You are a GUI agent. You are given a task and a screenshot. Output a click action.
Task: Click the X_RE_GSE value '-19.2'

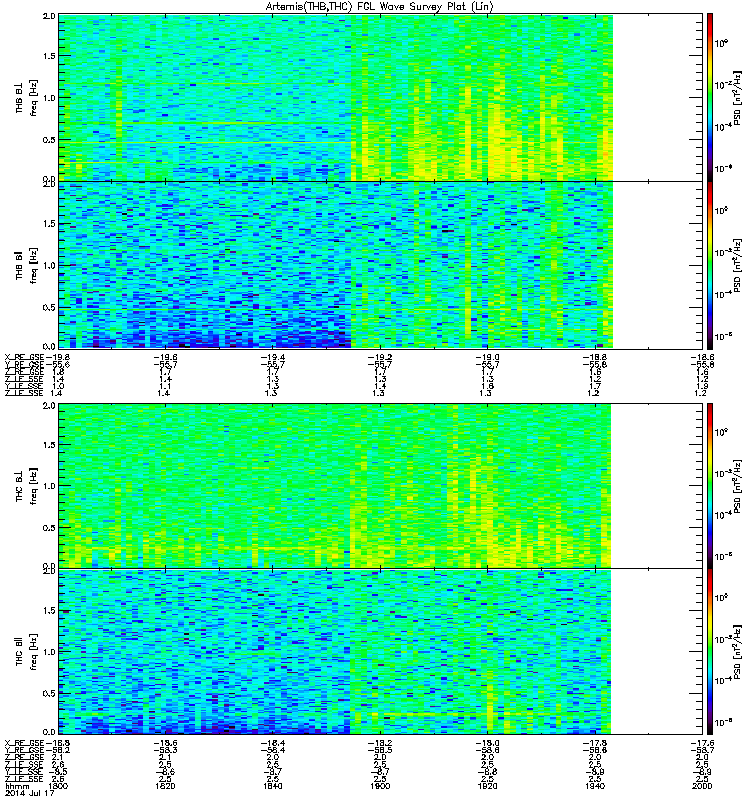point(381,357)
